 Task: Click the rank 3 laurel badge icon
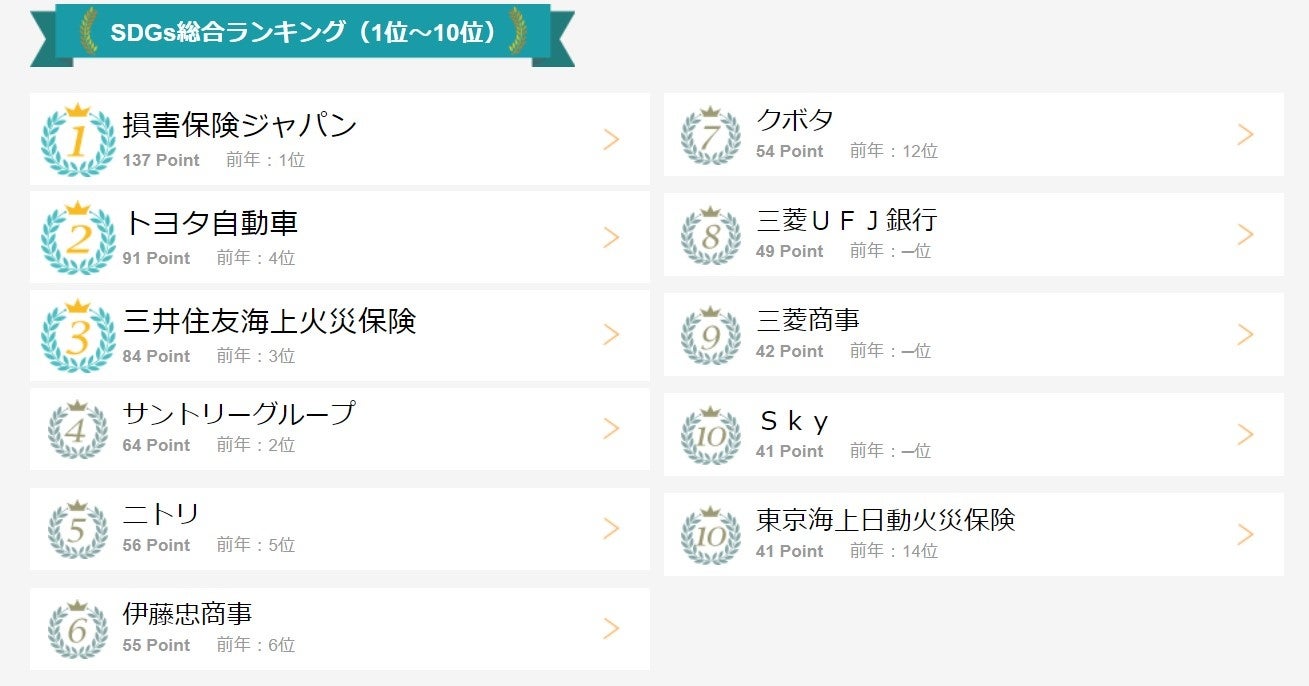[78, 336]
